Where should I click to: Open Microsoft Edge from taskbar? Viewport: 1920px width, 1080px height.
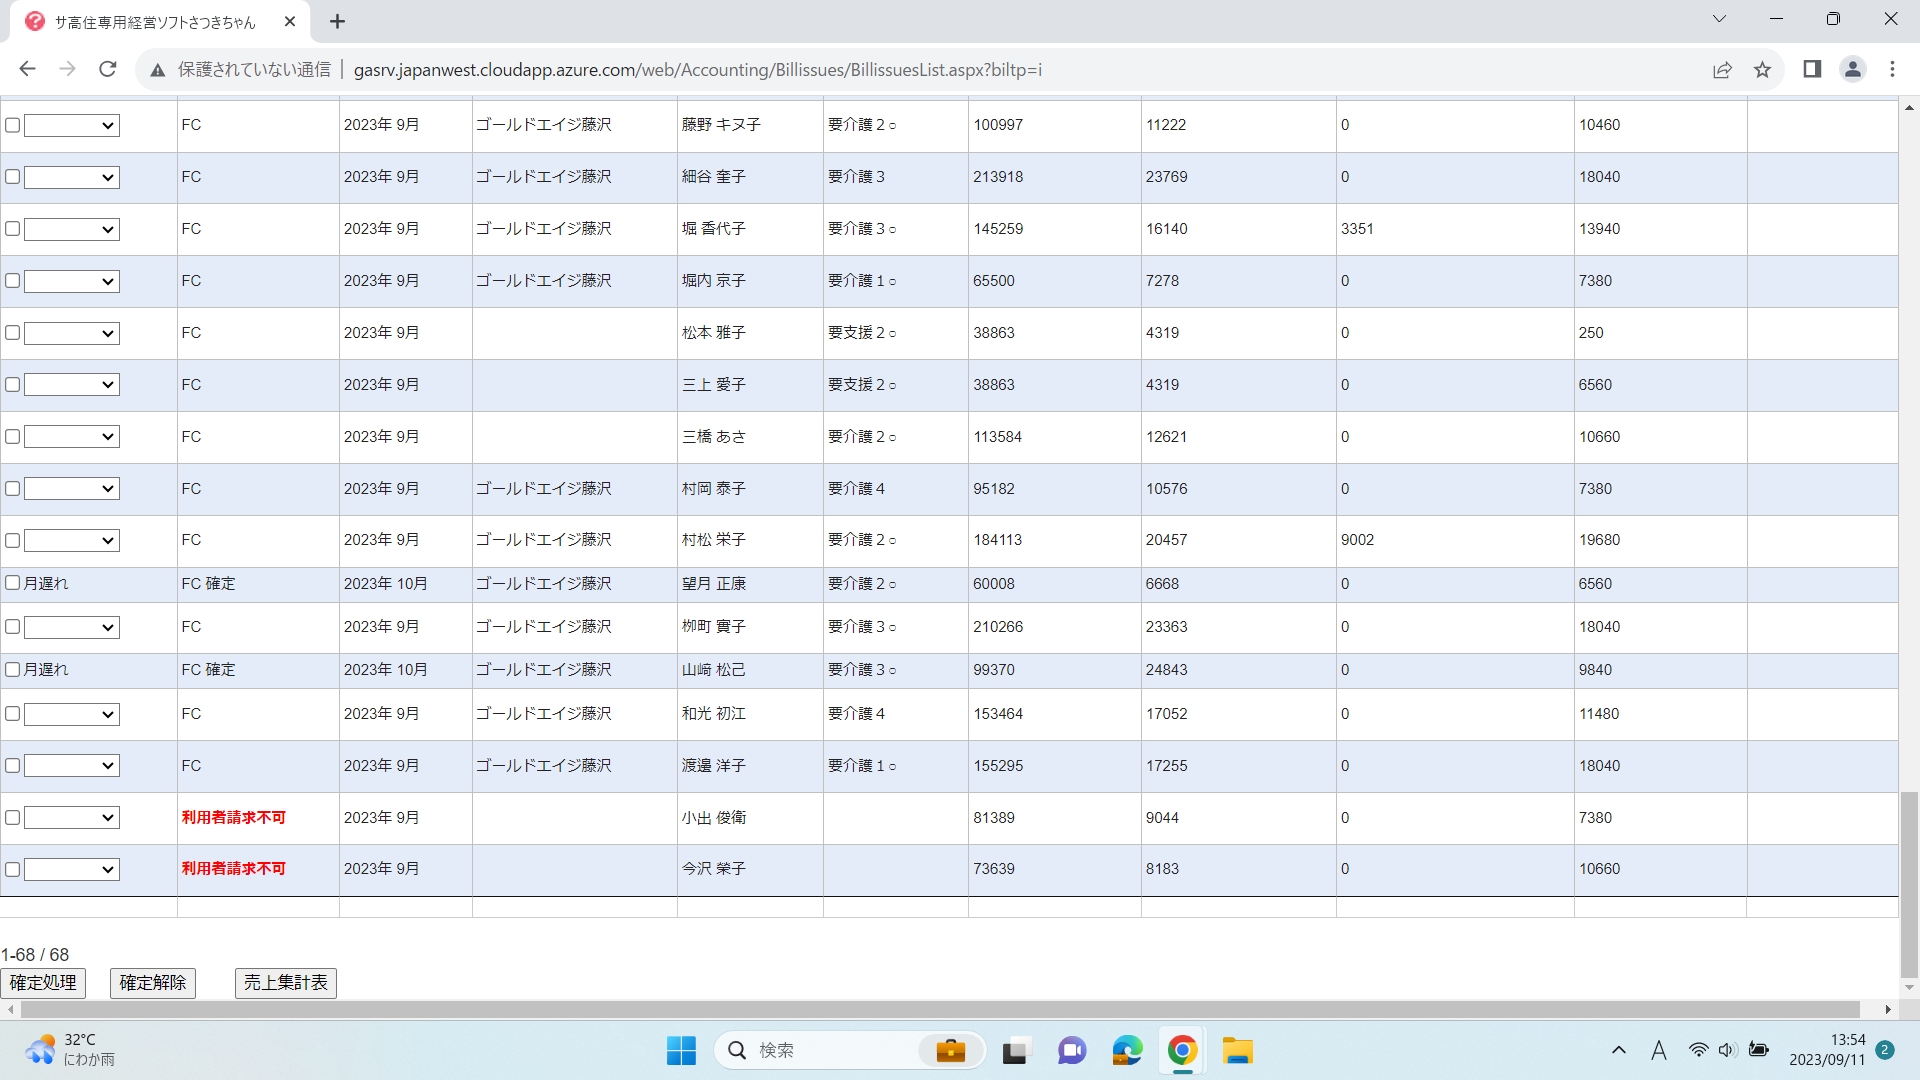click(x=1127, y=1051)
